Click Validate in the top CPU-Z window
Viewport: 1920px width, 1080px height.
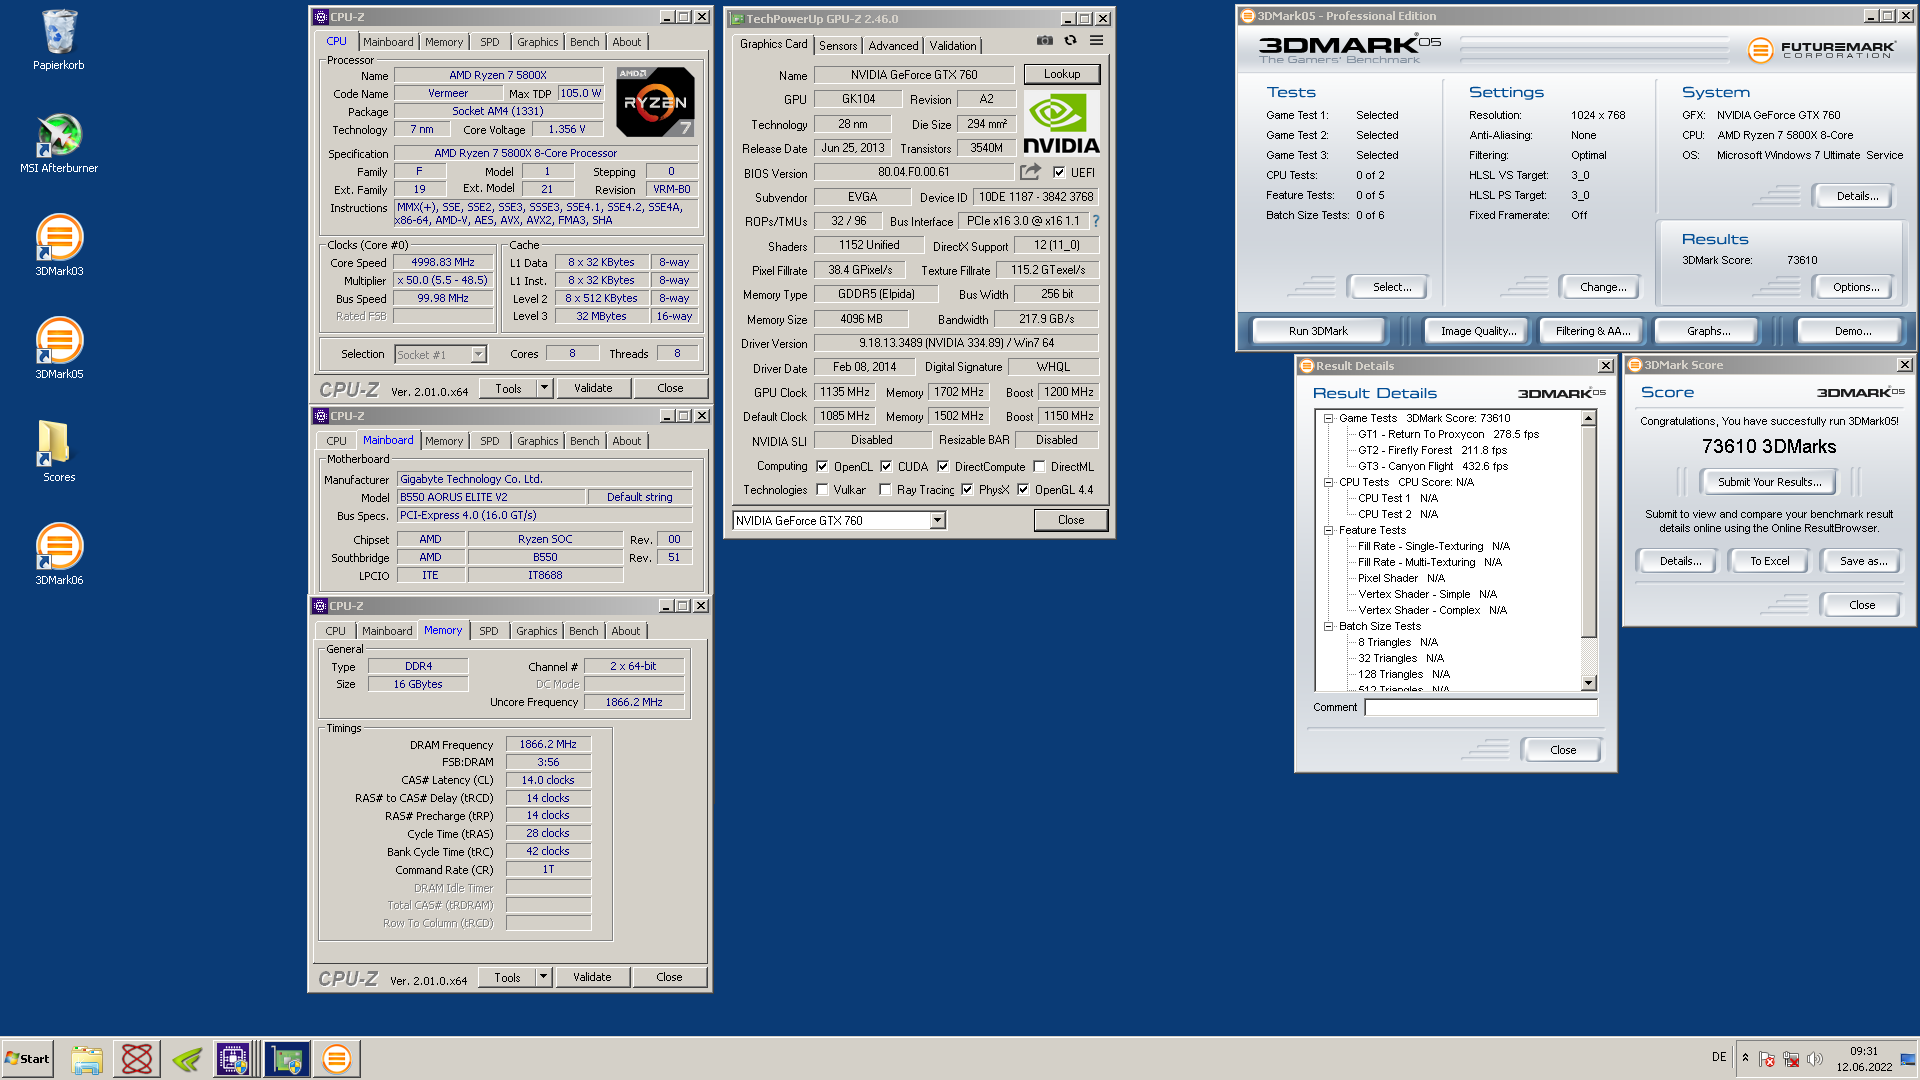coord(592,388)
